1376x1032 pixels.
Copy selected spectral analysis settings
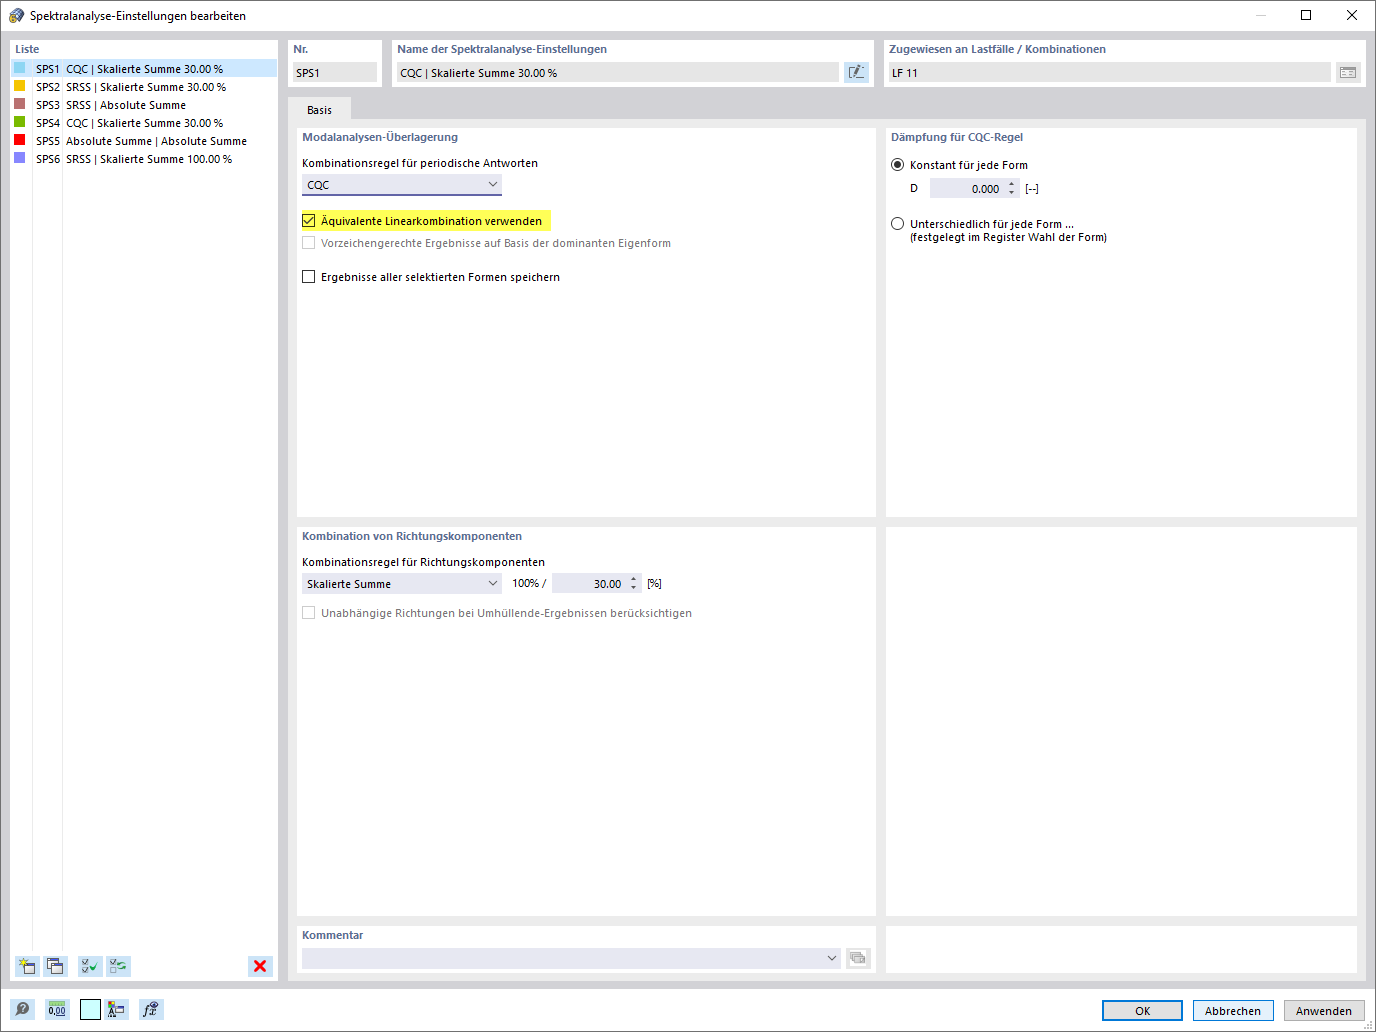(55, 966)
